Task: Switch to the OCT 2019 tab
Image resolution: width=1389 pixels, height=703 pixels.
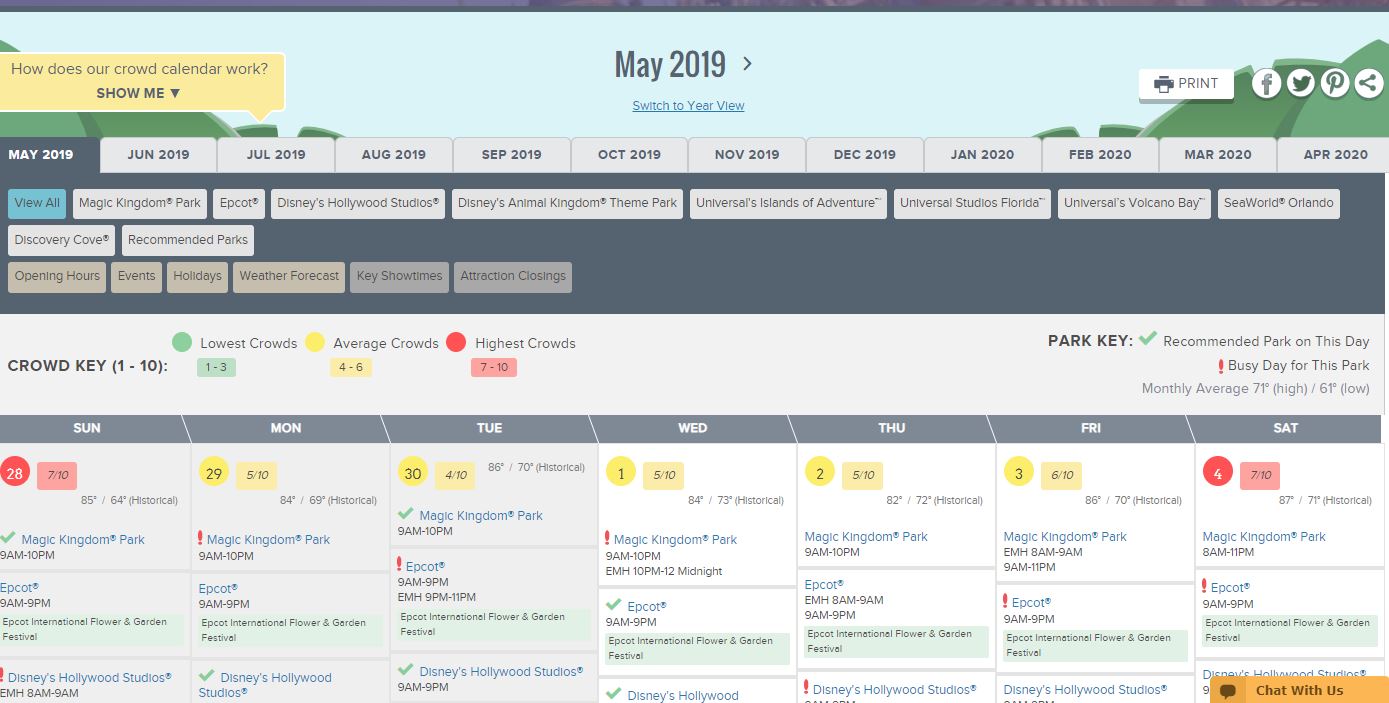Action: (x=628, y=155)
